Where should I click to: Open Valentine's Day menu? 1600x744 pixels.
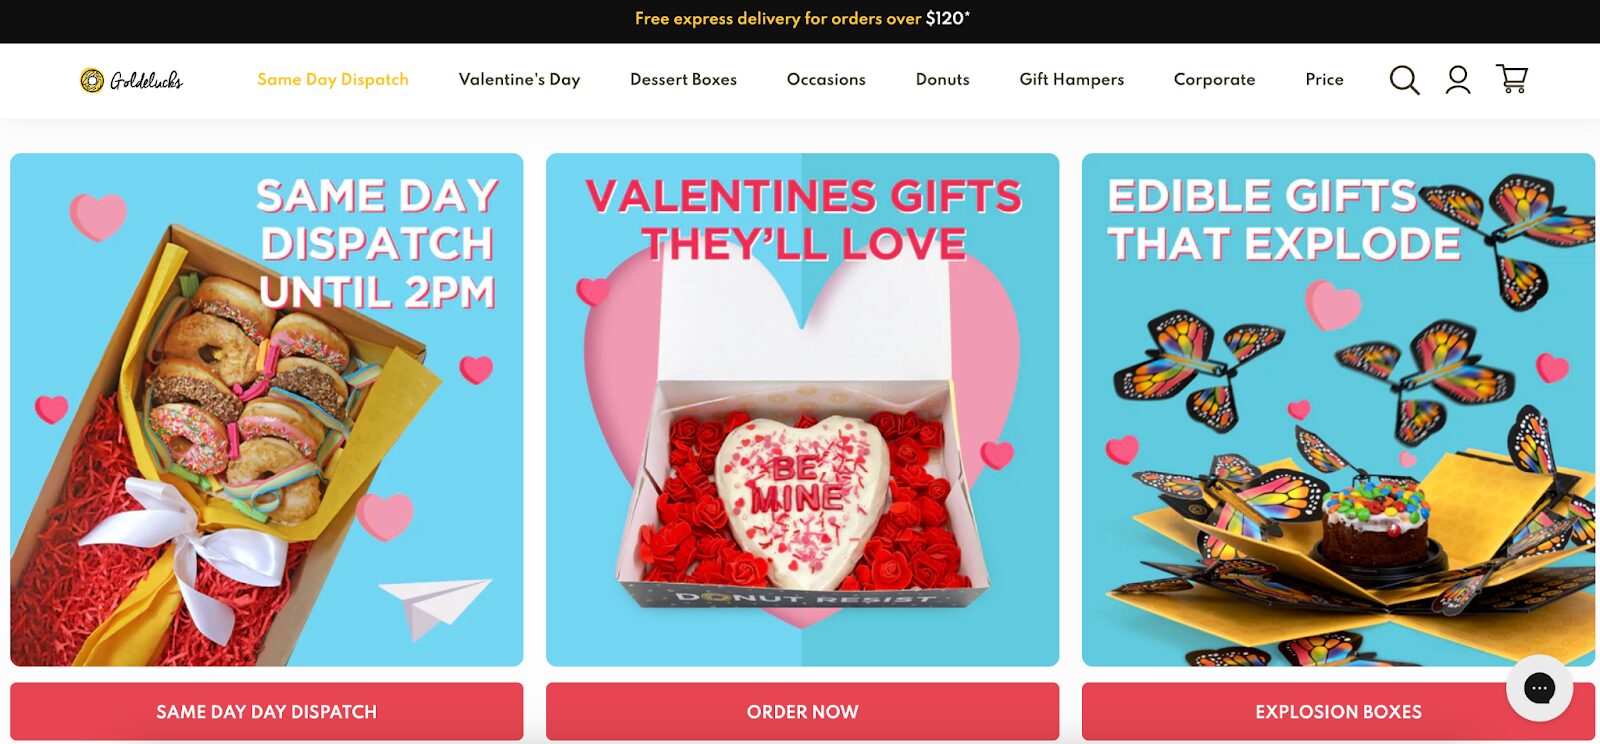click(519, 79)
